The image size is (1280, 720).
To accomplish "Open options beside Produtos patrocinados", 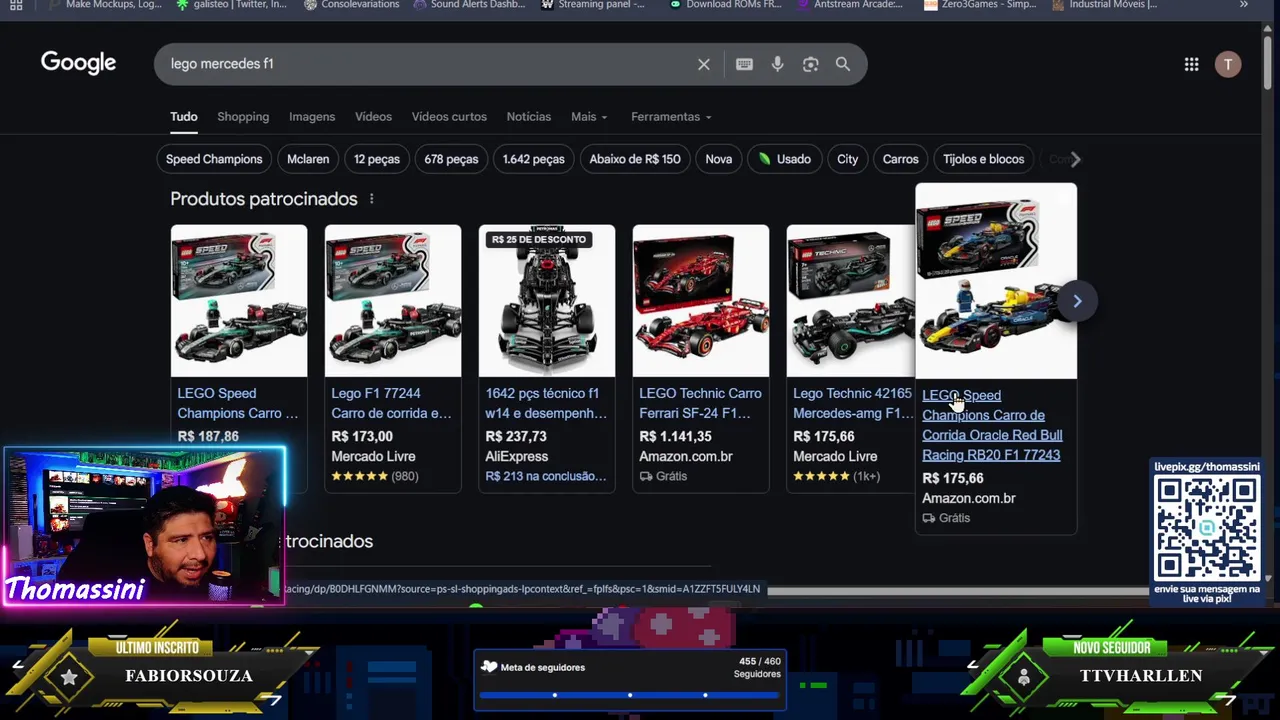I will pos(371,199).
